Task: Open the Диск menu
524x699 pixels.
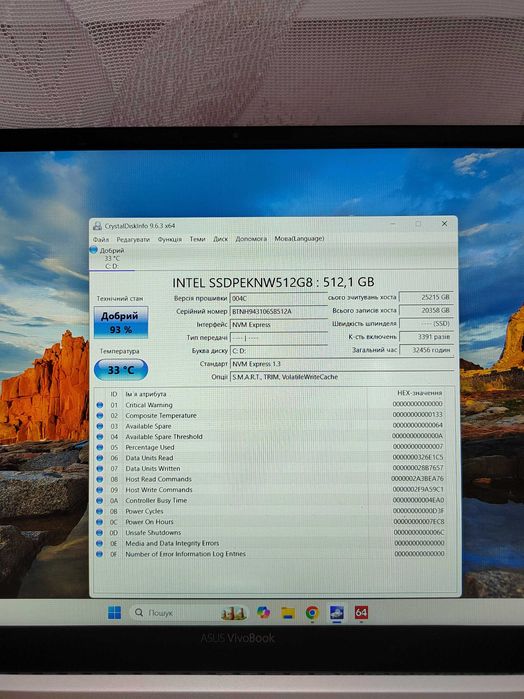Action: [220, 239]
